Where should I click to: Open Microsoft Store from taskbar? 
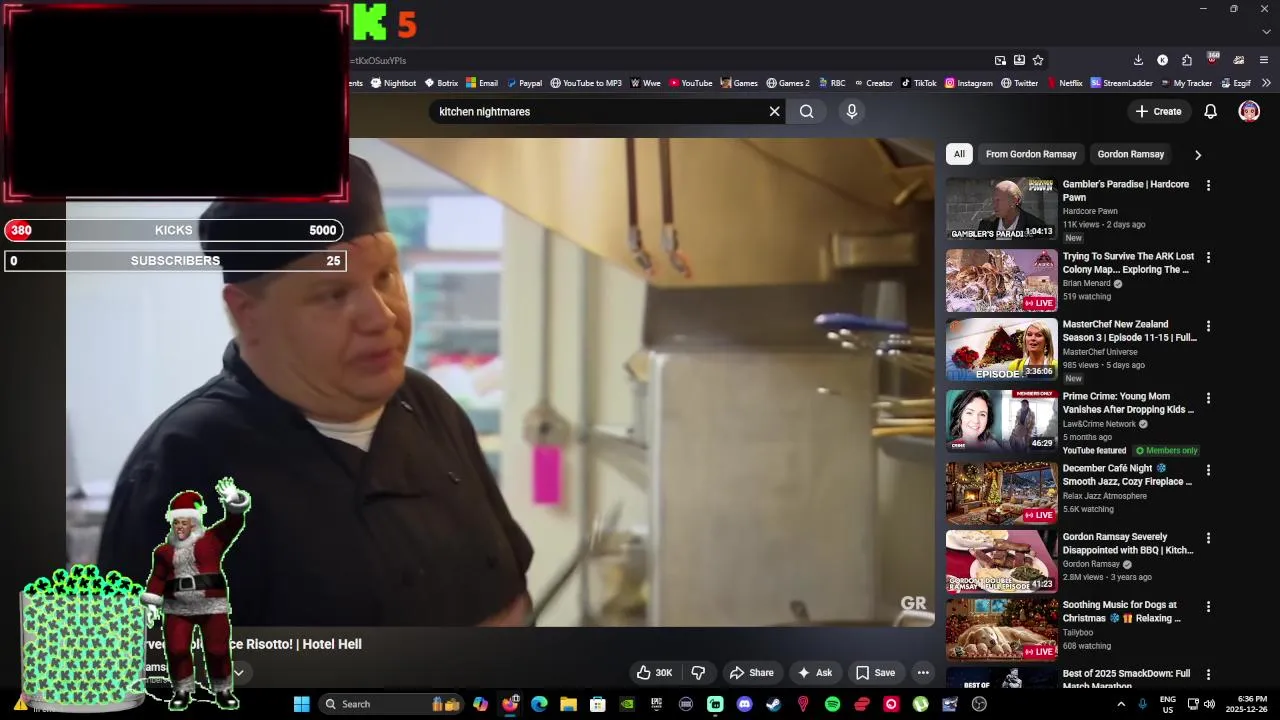pyautogui.click(x=597, y=704)
